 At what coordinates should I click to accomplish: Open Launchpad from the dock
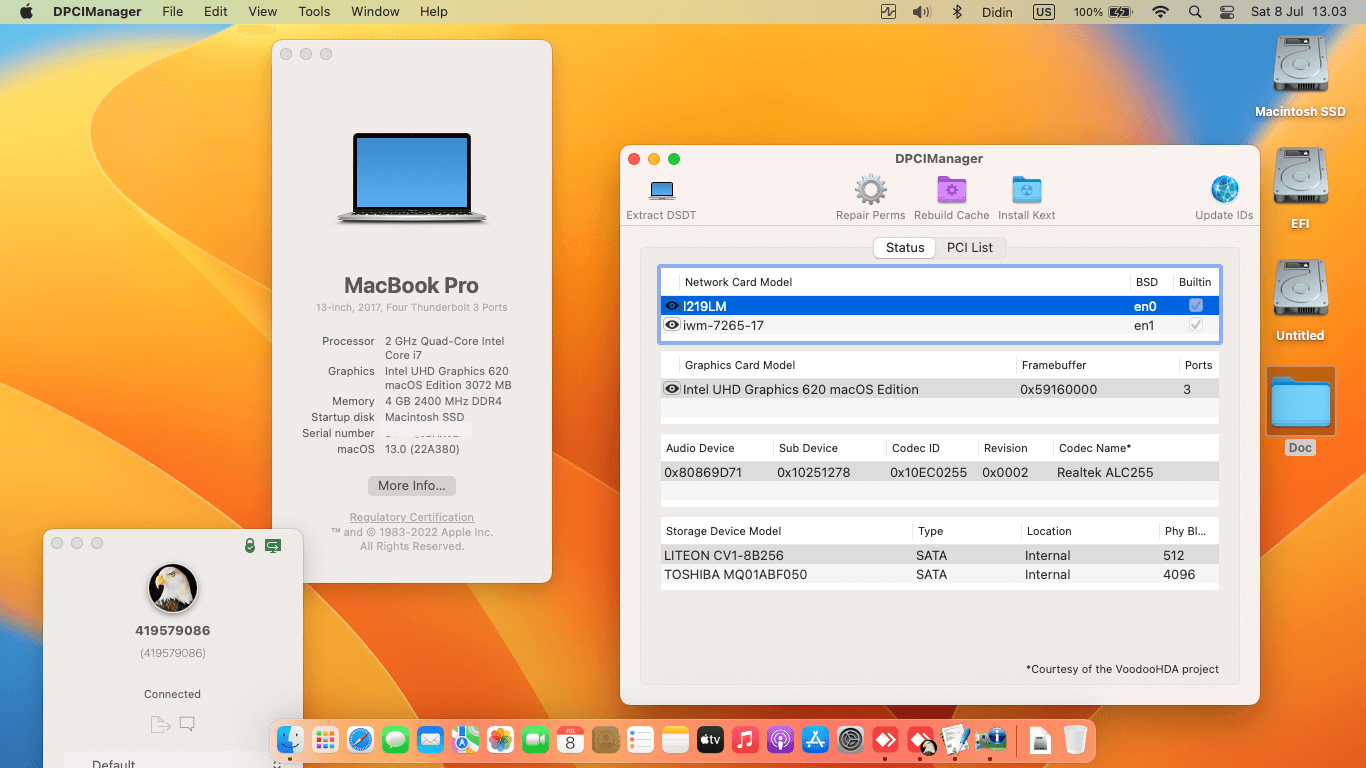point(325,740)
